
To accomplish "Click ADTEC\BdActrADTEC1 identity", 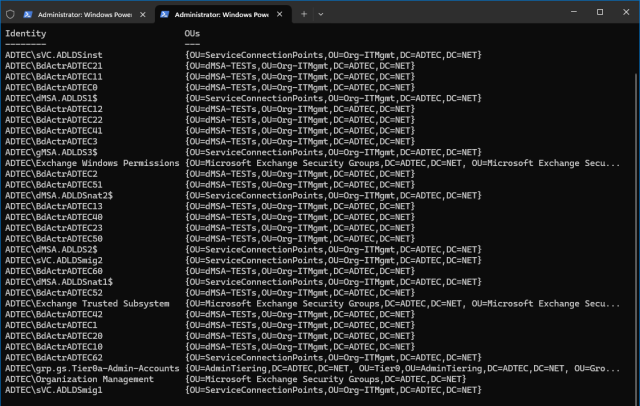I will [51, 325].
